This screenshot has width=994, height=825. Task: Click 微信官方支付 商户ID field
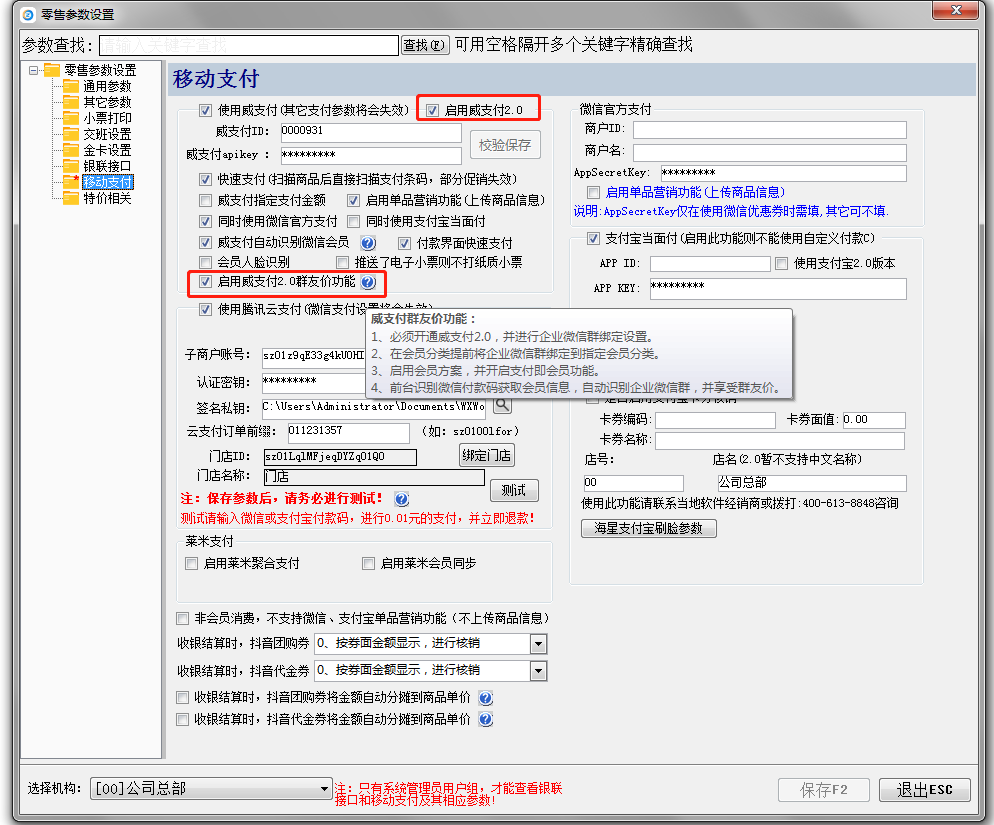[x=770, y=130]
